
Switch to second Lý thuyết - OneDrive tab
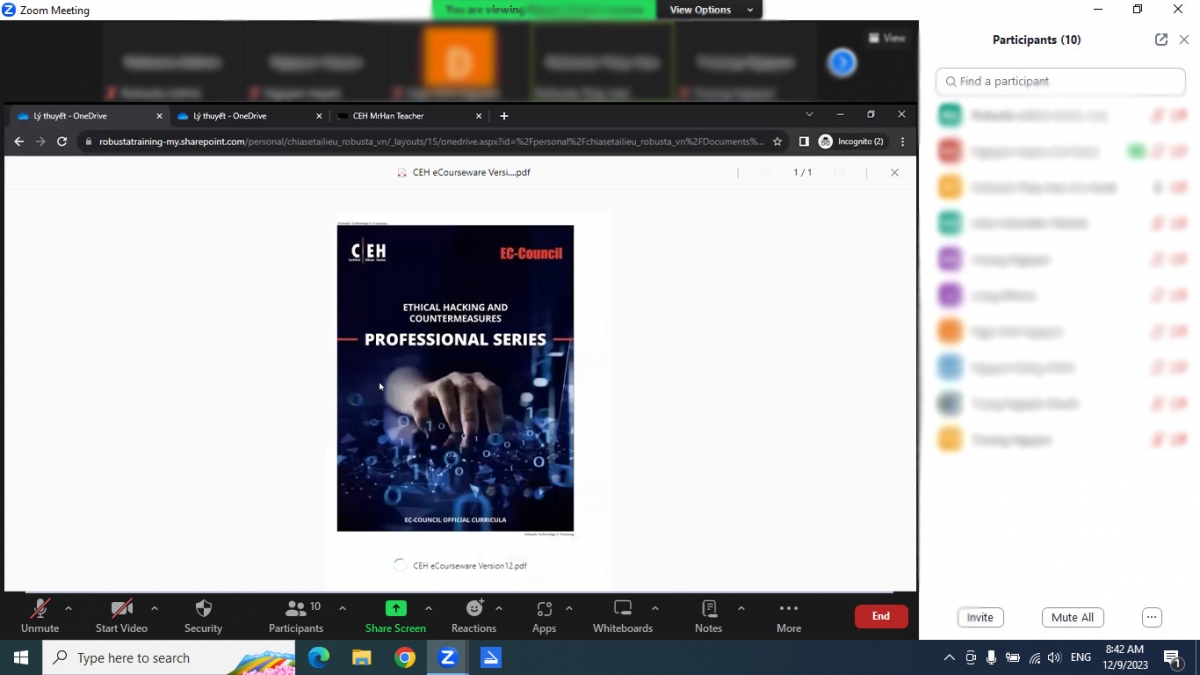pyautogui.click(x=244, y=116)
